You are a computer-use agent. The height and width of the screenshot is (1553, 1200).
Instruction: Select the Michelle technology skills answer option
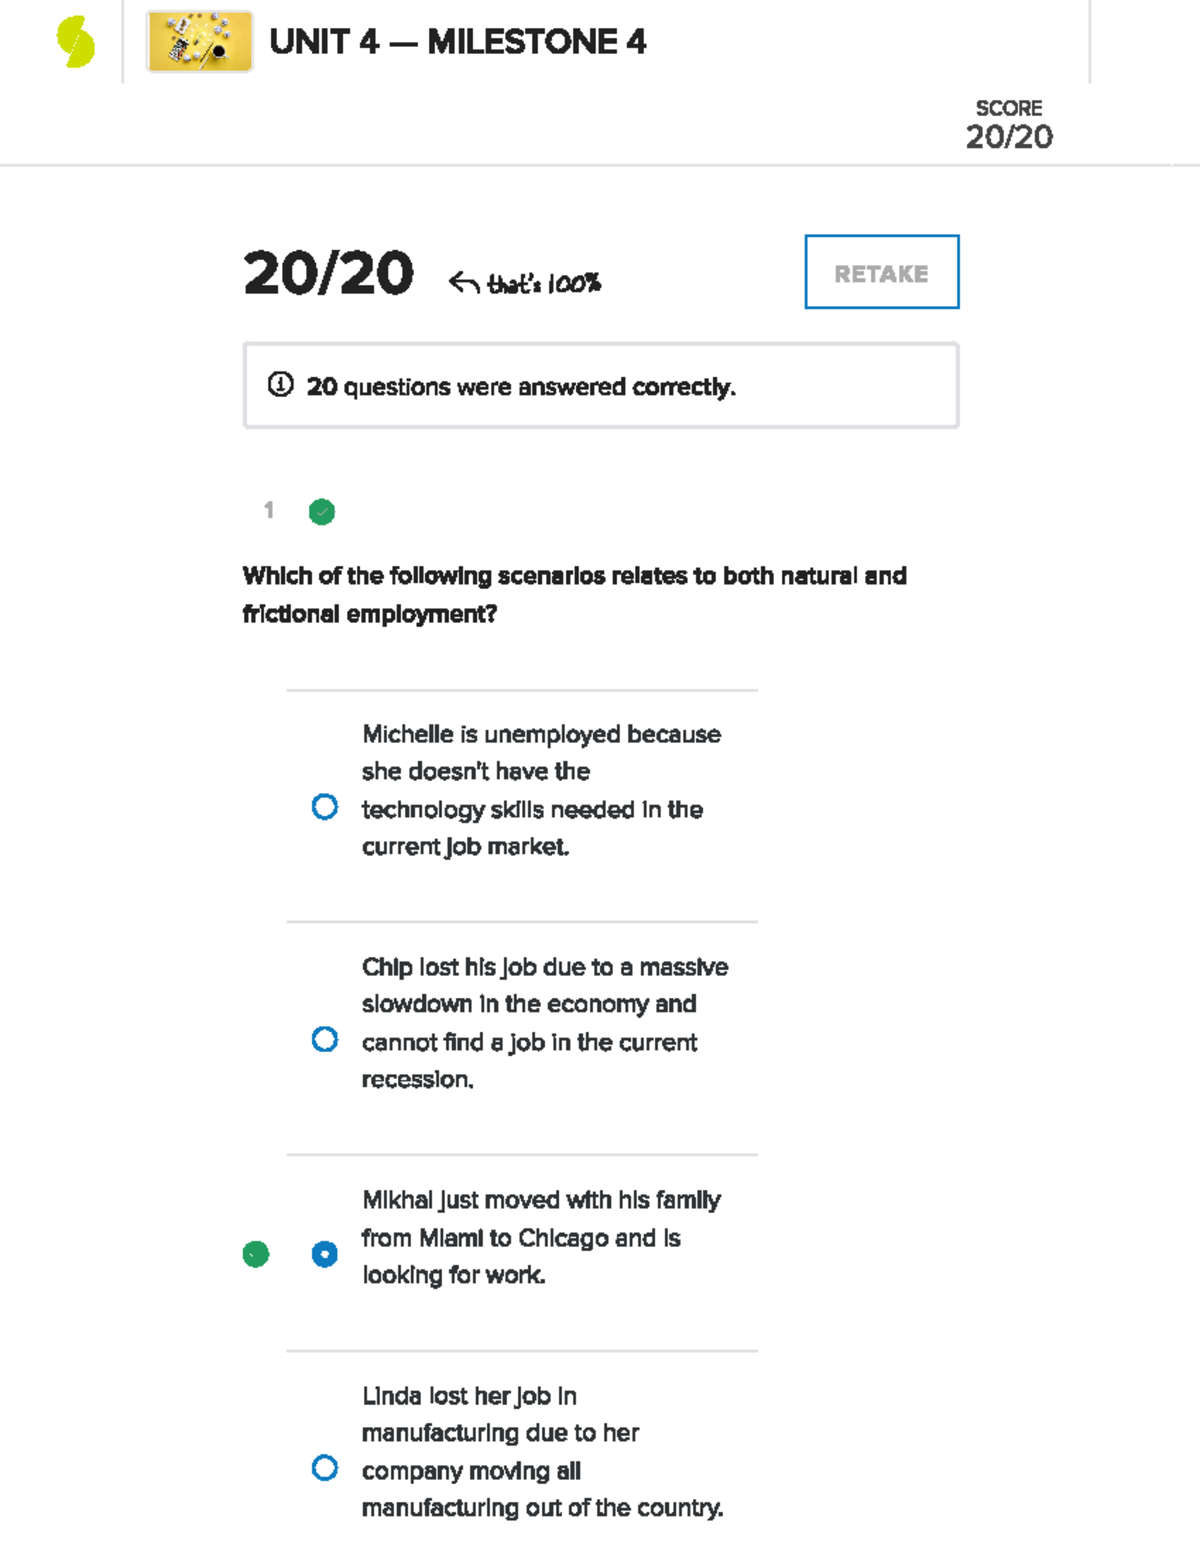(324, 806)
